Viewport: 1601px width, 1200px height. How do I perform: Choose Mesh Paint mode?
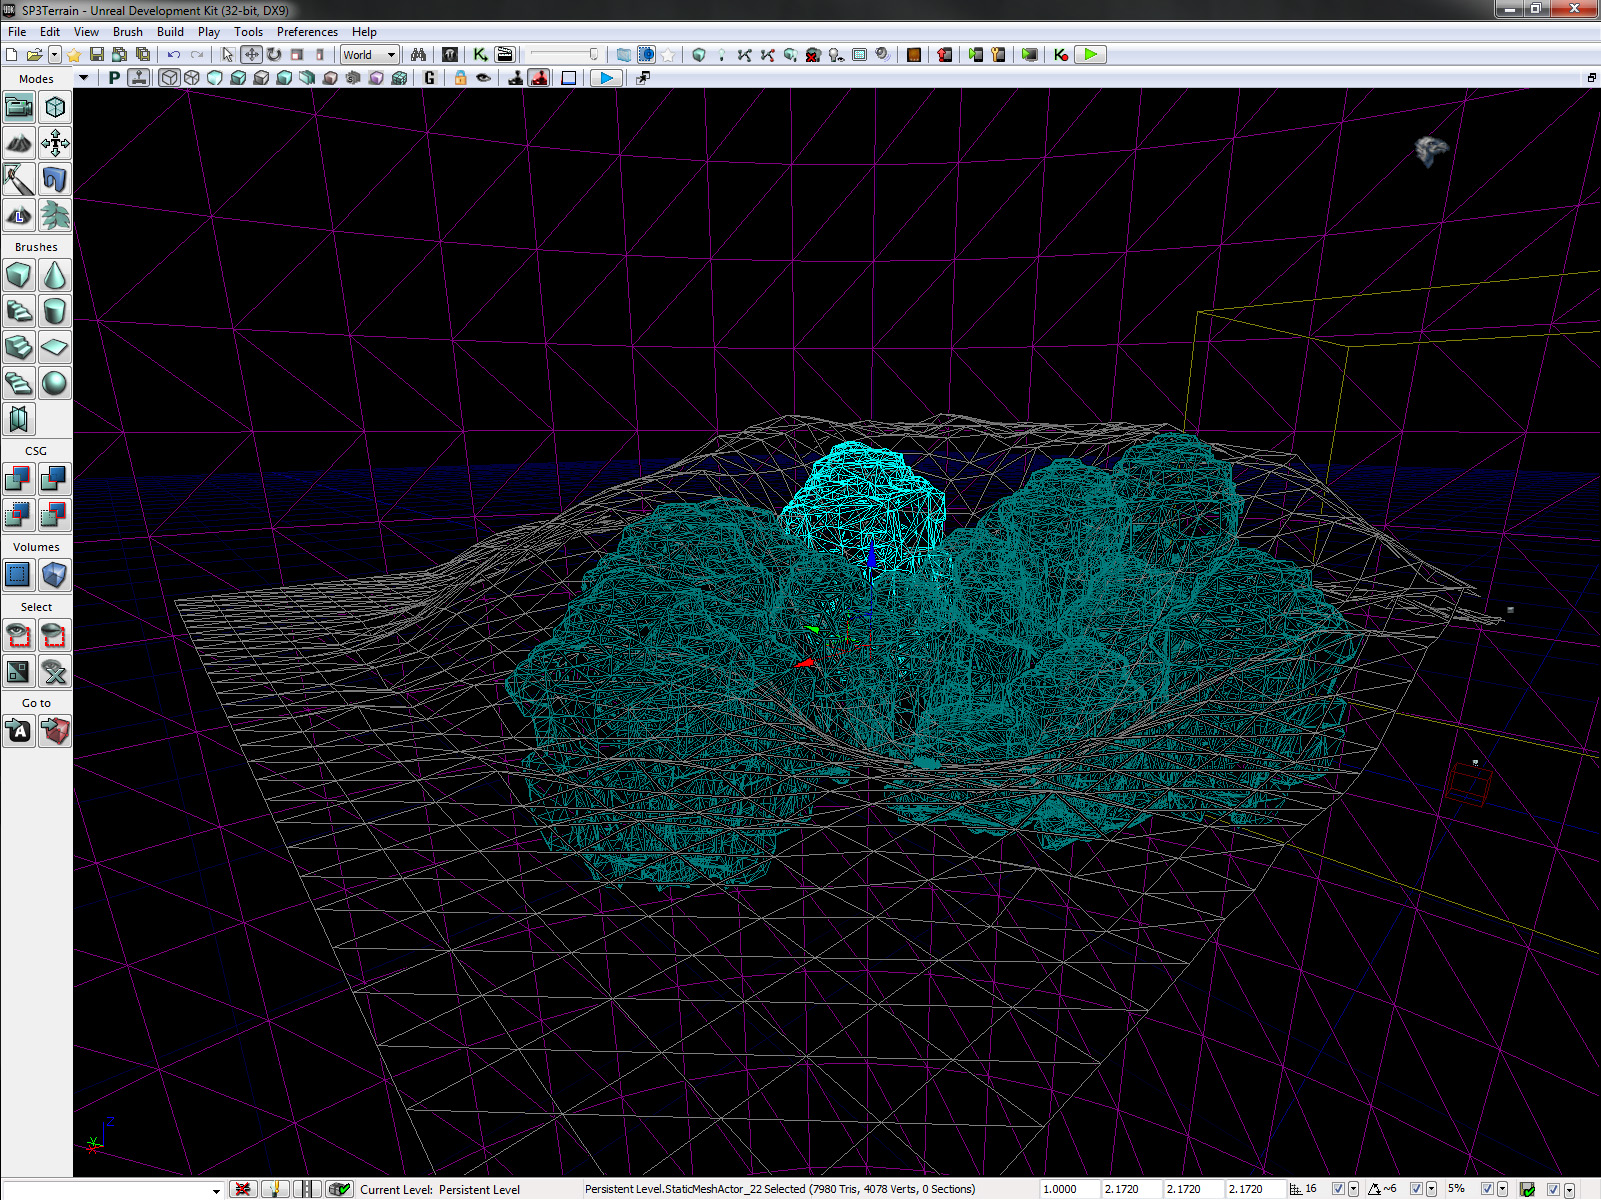[19, 179]
